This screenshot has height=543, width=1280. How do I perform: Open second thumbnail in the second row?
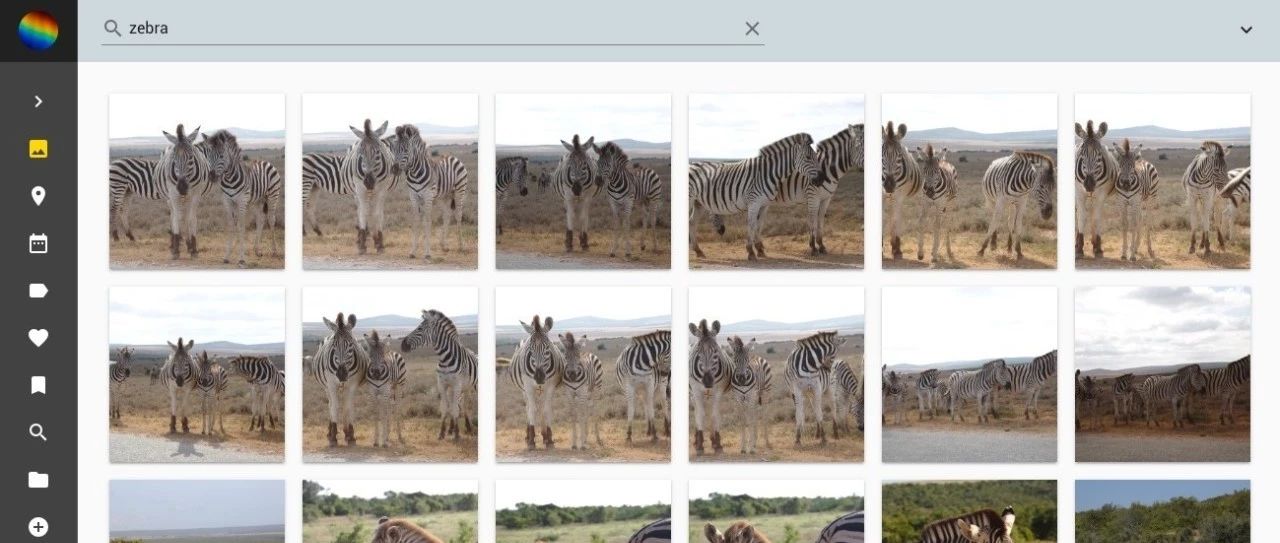pos(390,374)
